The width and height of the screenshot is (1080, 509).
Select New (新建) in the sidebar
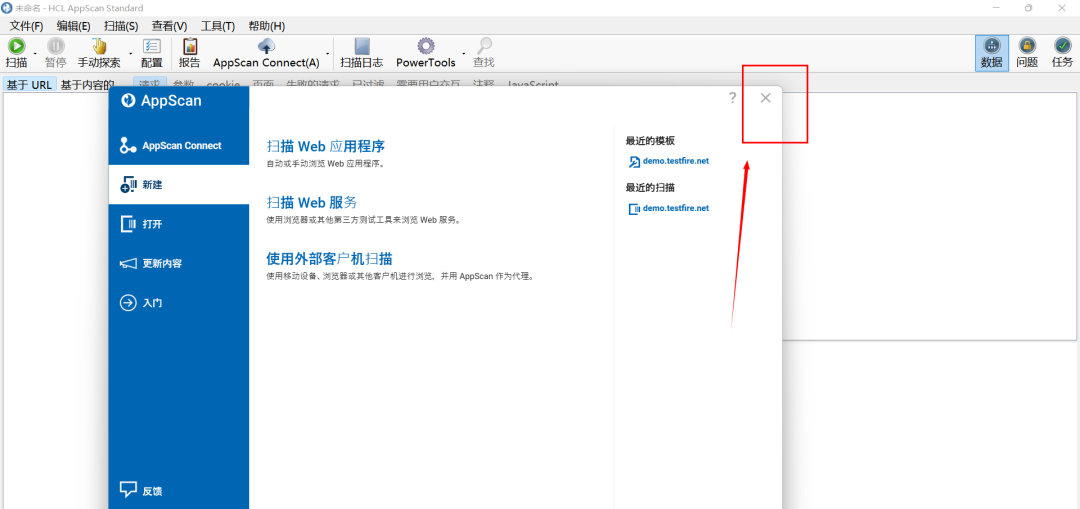point(178,185)
